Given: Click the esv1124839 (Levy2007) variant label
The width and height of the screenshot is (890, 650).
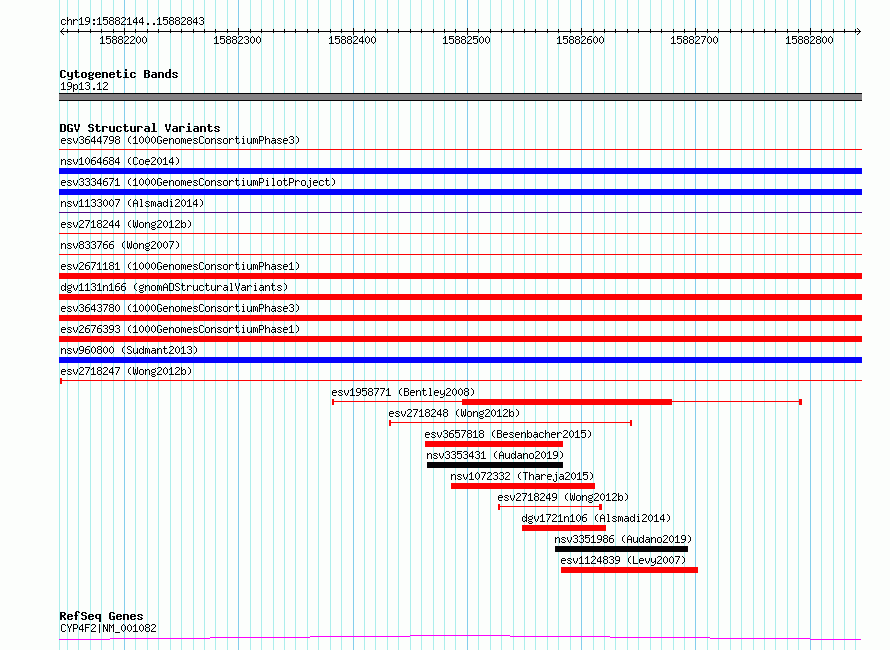Looking at the screenshot, I should pyautogui.click(x=623, y=560).
